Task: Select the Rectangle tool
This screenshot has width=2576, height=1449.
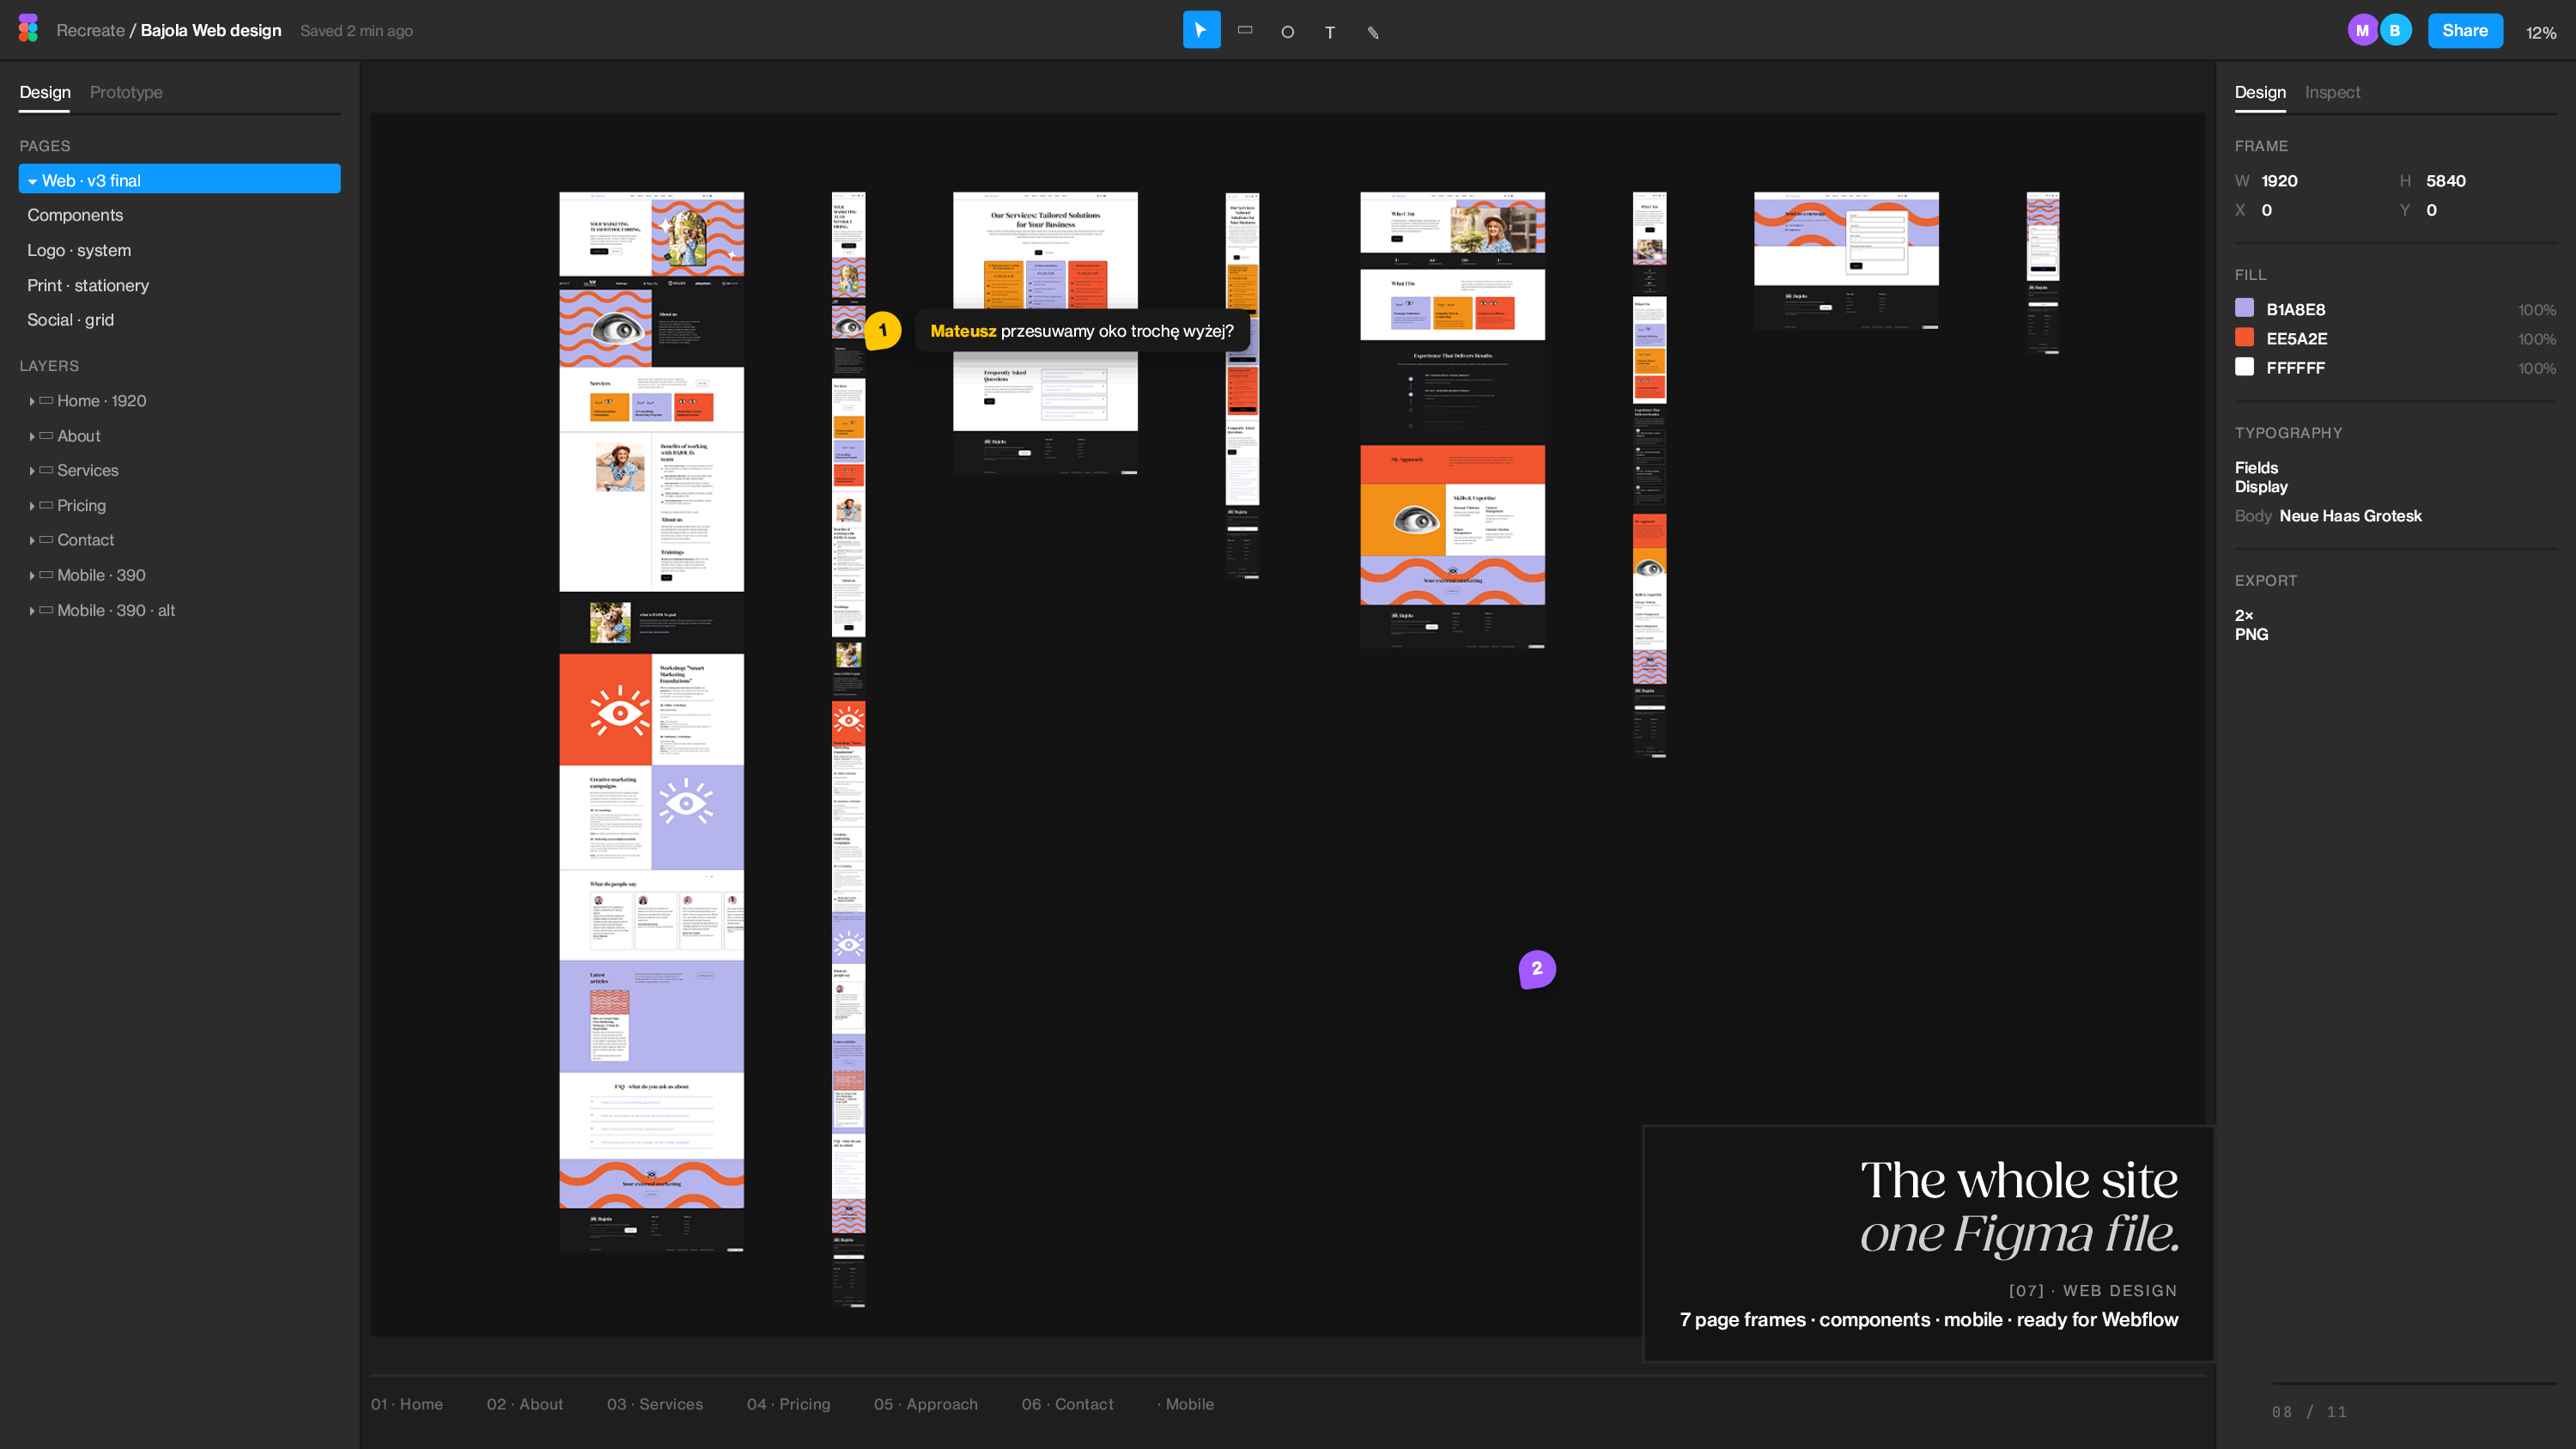Action: (1245, 30)
